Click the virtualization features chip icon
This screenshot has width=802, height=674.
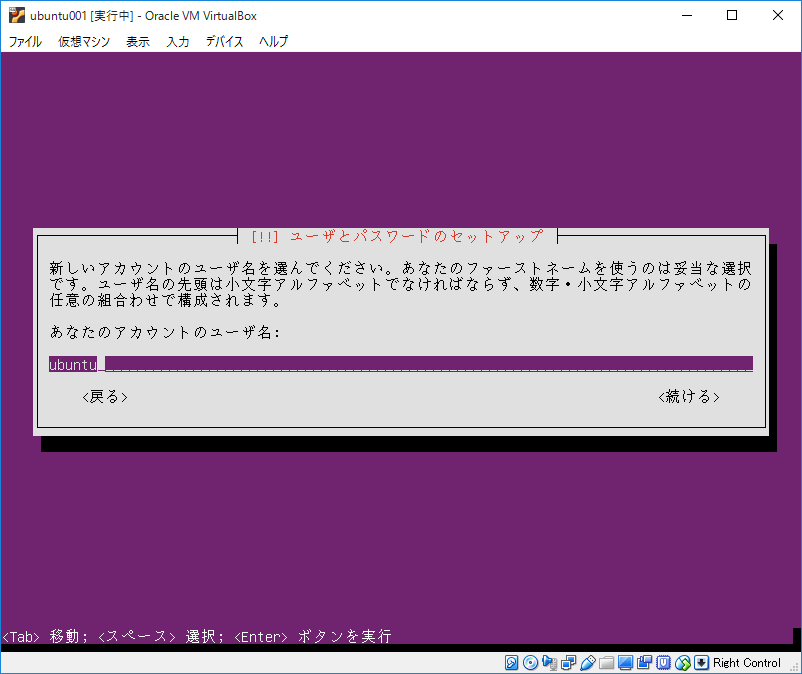tap(663, 662)
